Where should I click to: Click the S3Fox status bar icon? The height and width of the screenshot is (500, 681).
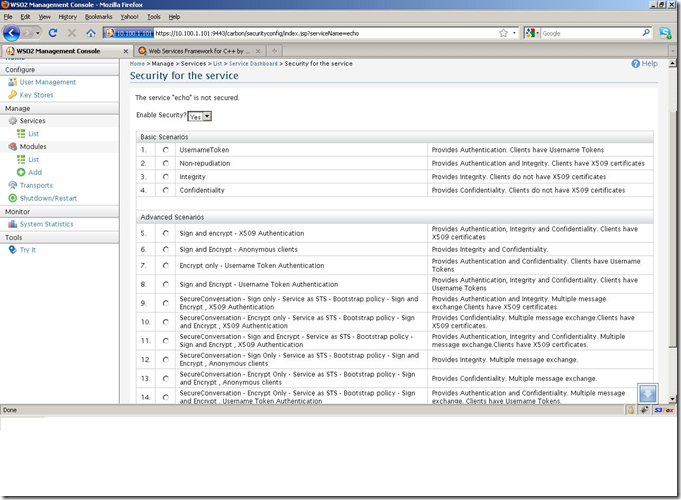point(664,410)
